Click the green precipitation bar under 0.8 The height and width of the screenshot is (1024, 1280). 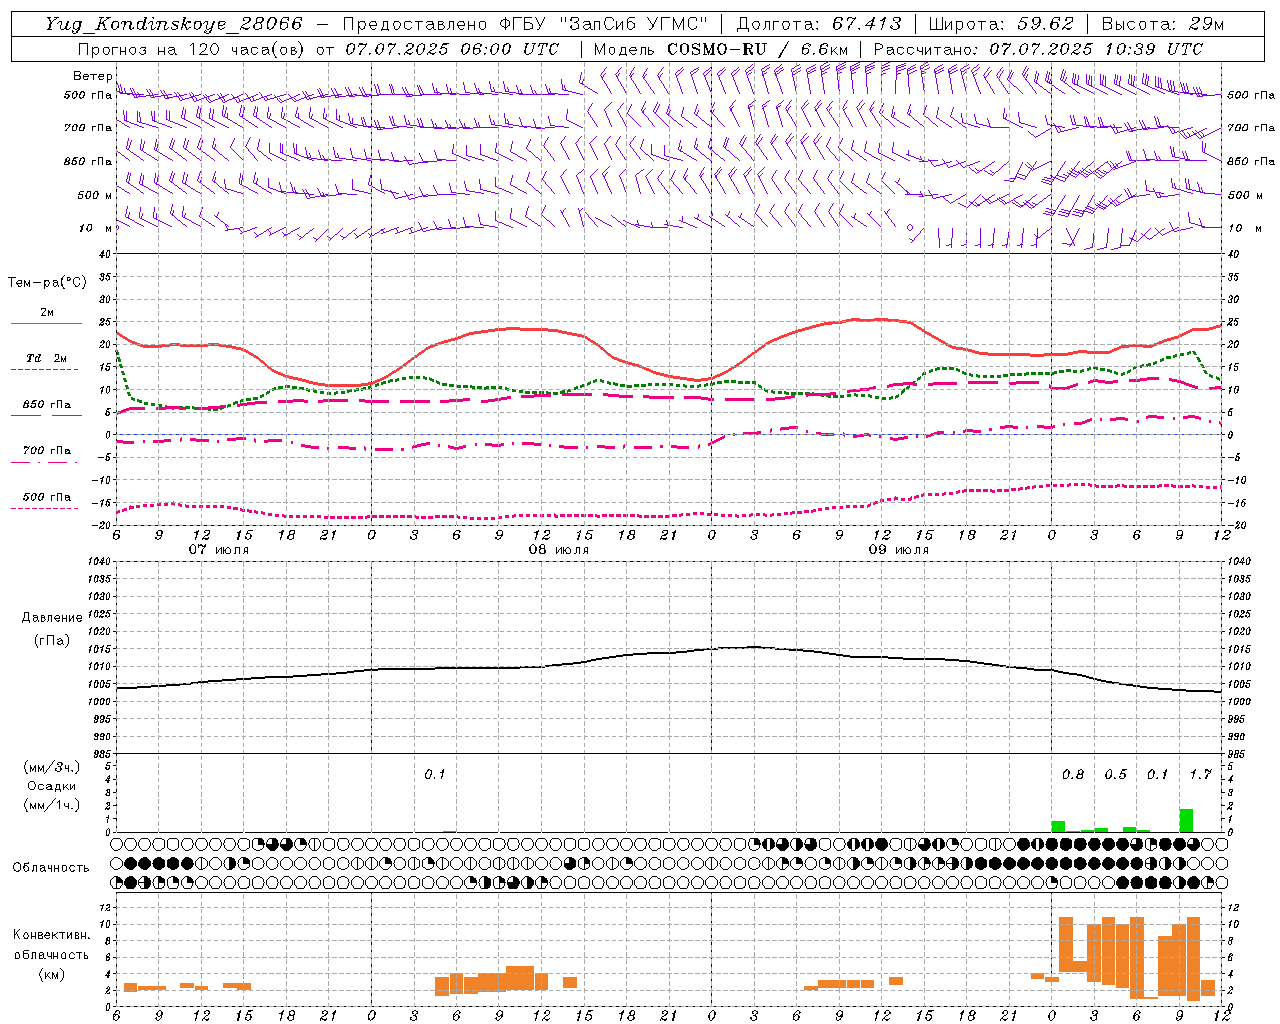tap(1058, 826)
